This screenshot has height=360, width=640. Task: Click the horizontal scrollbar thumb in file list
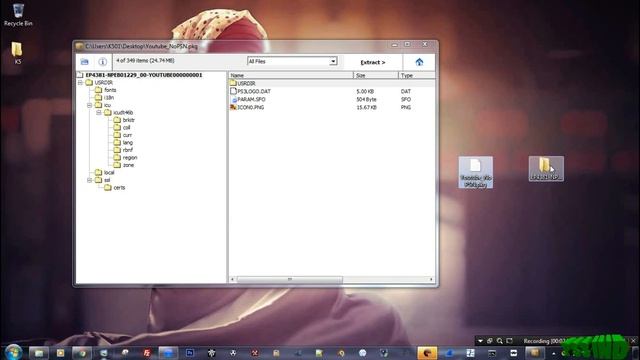click(290, 280)
